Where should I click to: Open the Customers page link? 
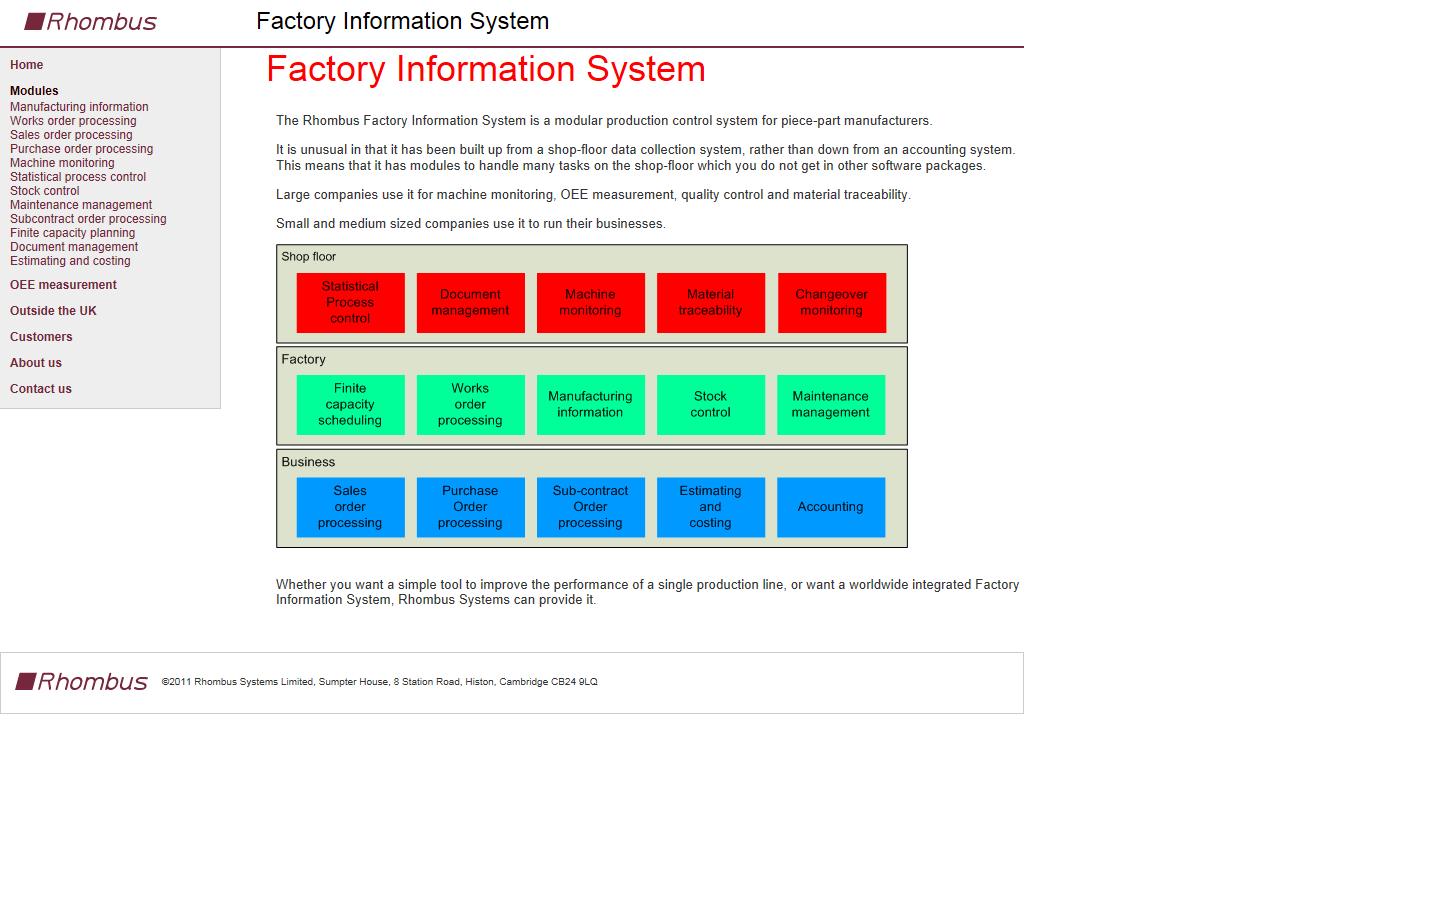click(41, 337)
